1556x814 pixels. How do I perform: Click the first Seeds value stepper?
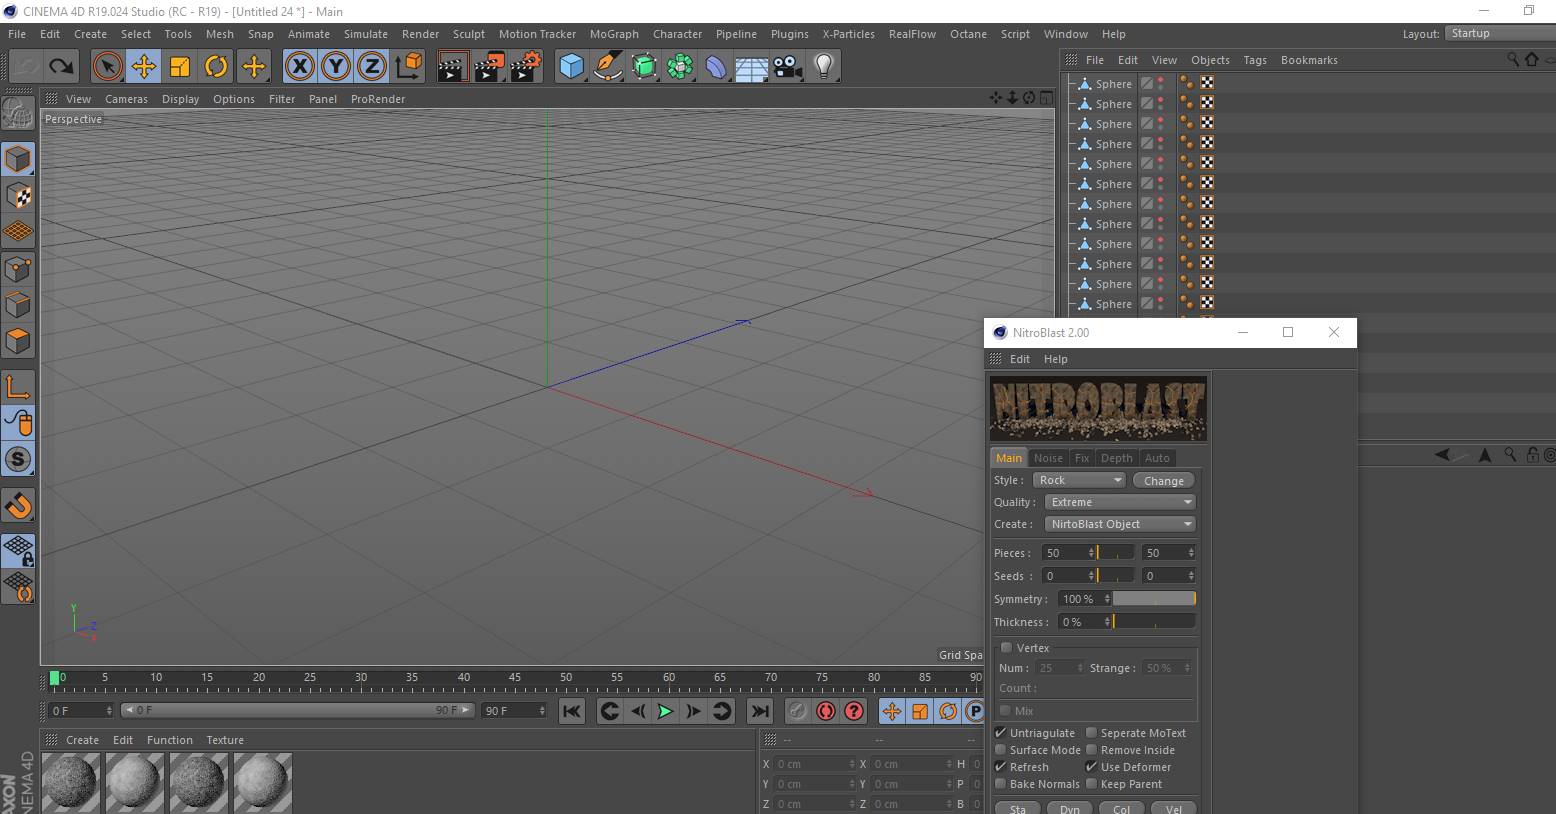[1091, 576]
